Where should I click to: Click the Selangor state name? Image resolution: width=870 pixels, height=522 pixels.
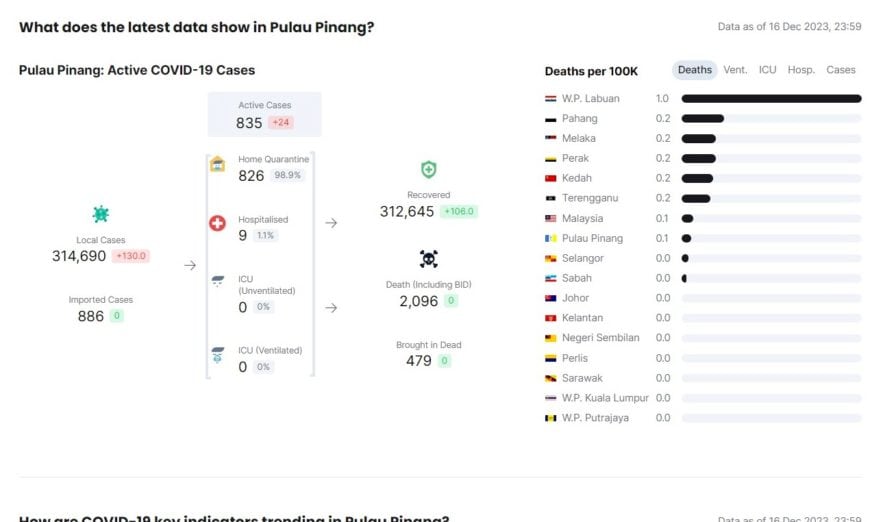pos(582,258)
